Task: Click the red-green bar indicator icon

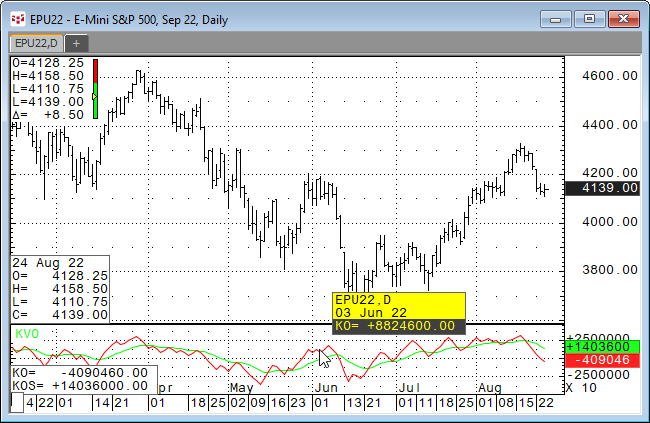Action: (x=95, y=88)
